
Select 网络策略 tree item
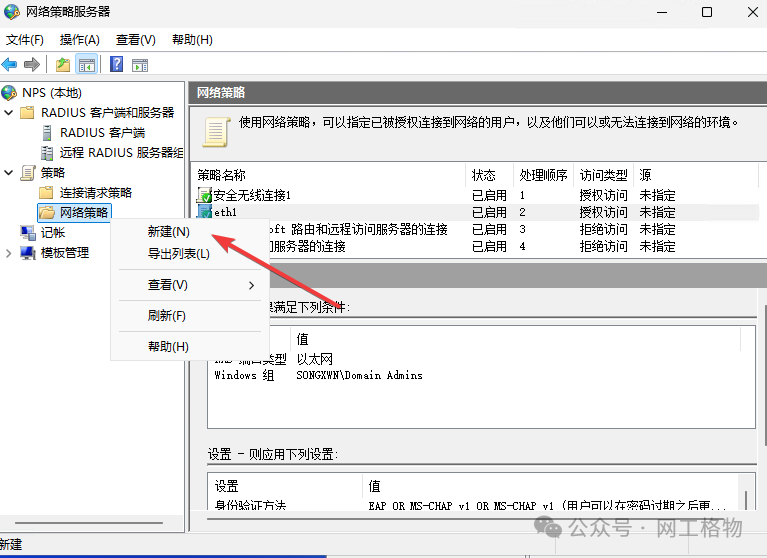click(x=84, y=213)
